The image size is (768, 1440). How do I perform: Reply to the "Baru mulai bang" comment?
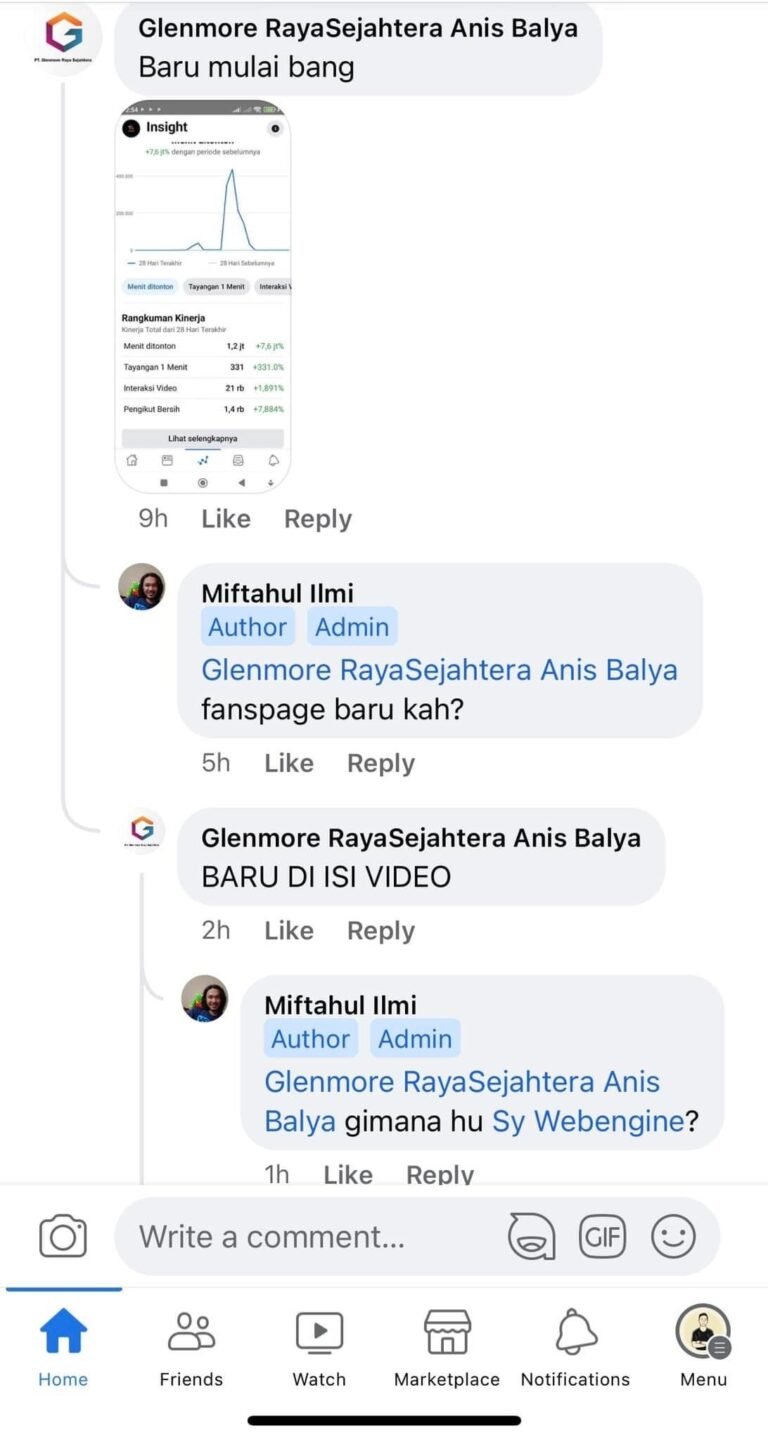[318, 519]
